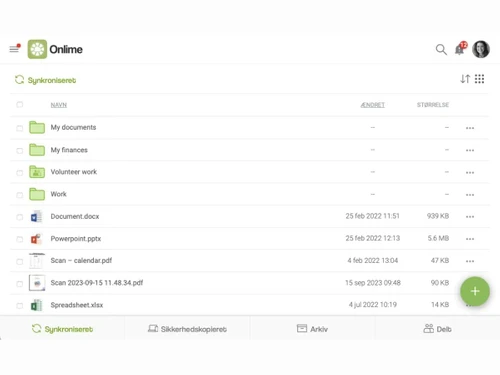Click the Scan – calendar.pdf thumbnail
This screenshot has height=375, width=500.
point(37,261)
